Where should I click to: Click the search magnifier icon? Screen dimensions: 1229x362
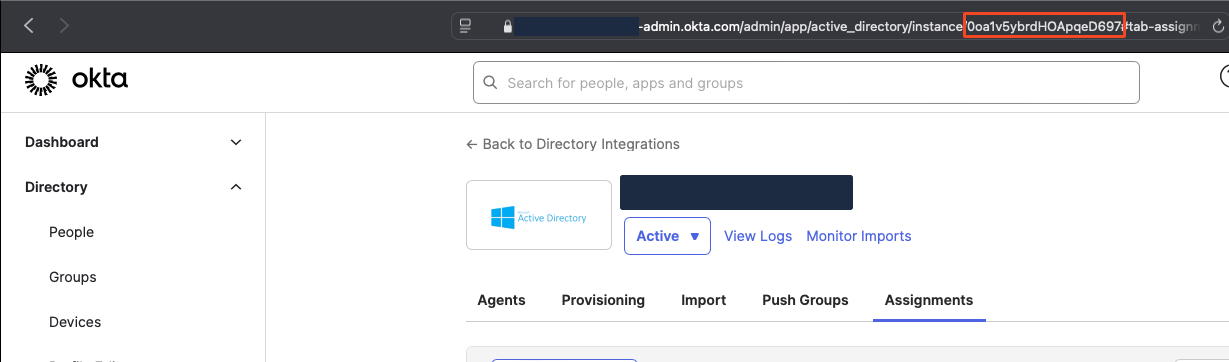[490, 83]
